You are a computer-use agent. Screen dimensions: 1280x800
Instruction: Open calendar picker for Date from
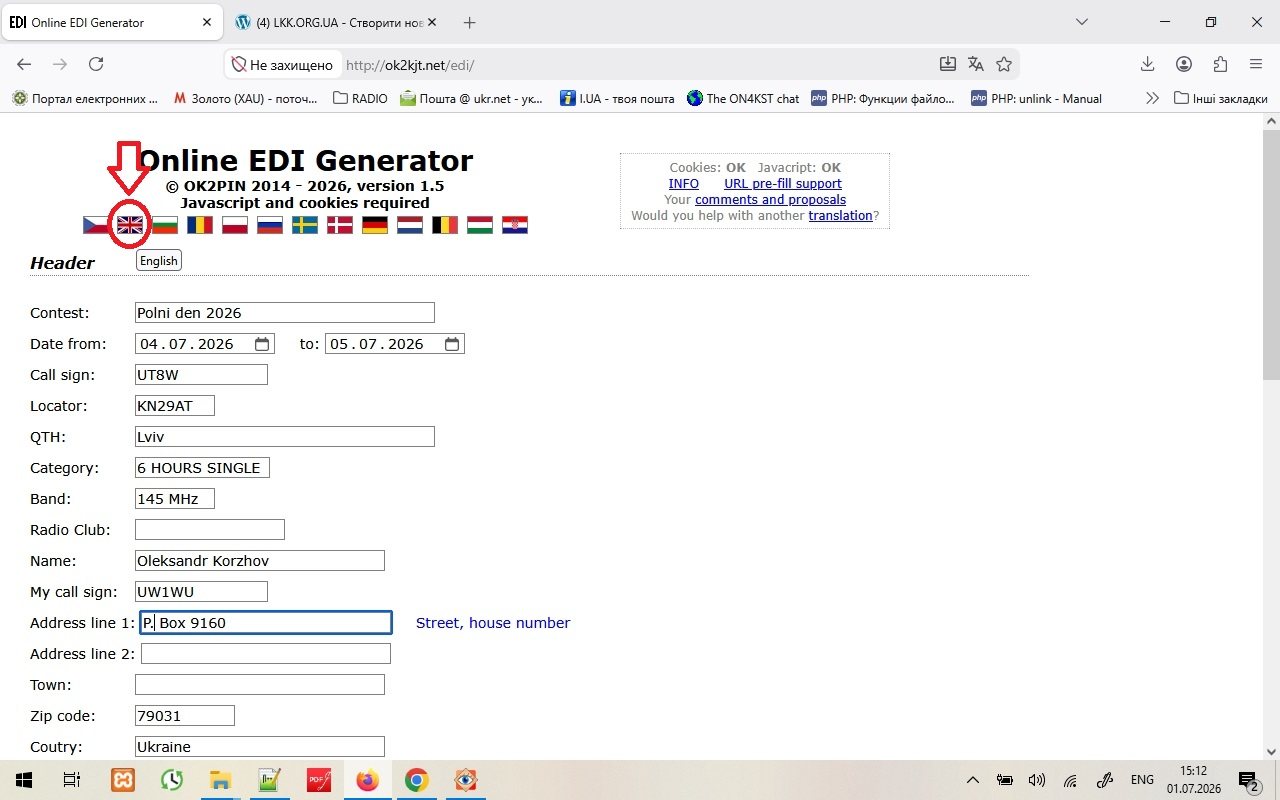pos(262,344)
